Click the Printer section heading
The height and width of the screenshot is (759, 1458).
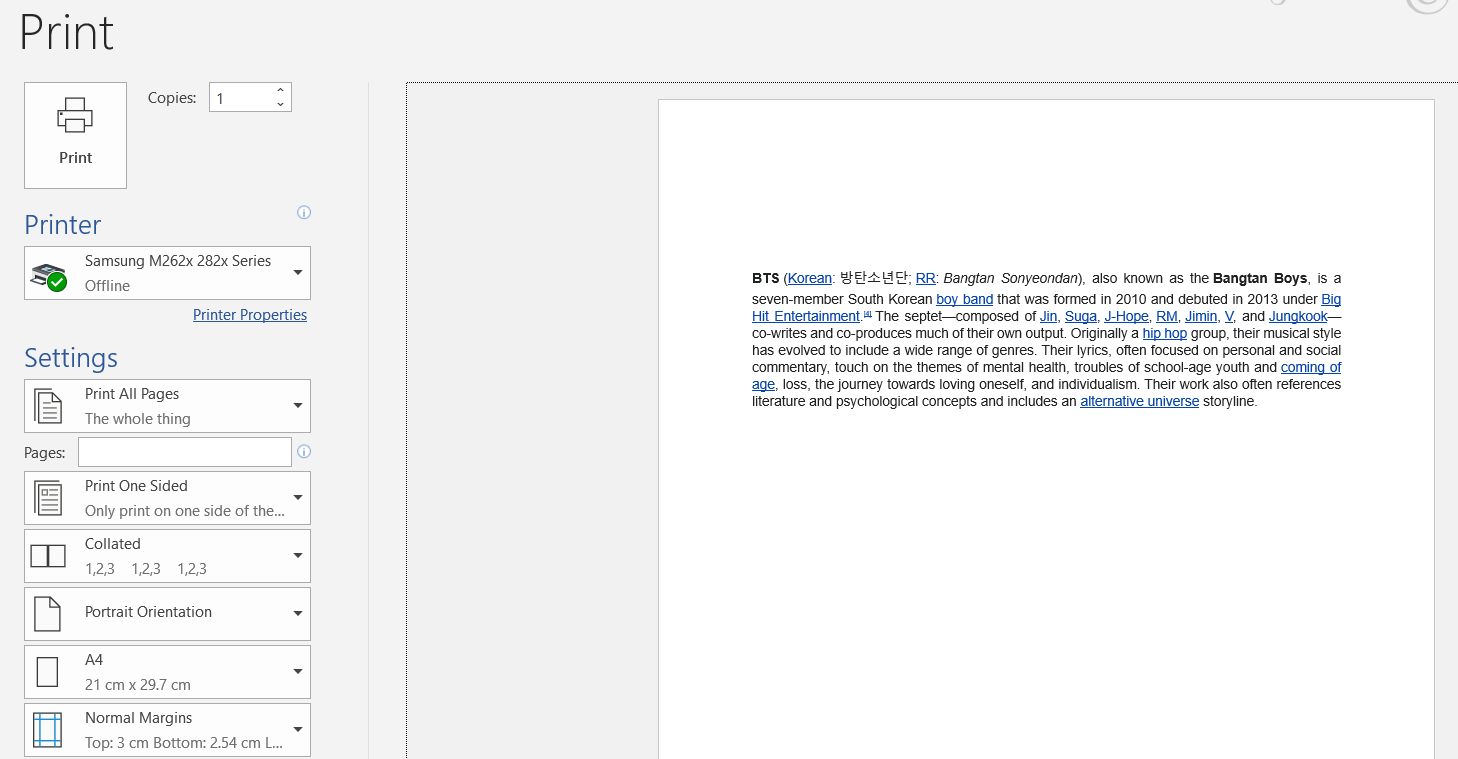click(63, 225)
